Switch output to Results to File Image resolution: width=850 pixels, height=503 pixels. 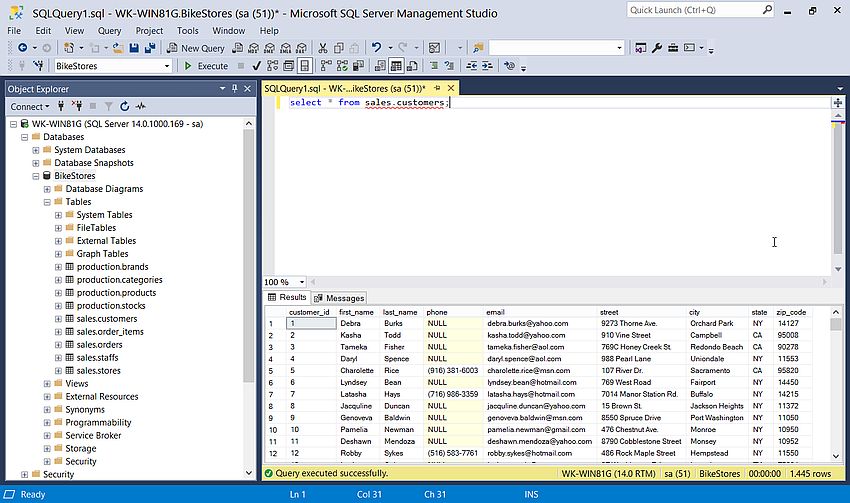coord(412,66)
